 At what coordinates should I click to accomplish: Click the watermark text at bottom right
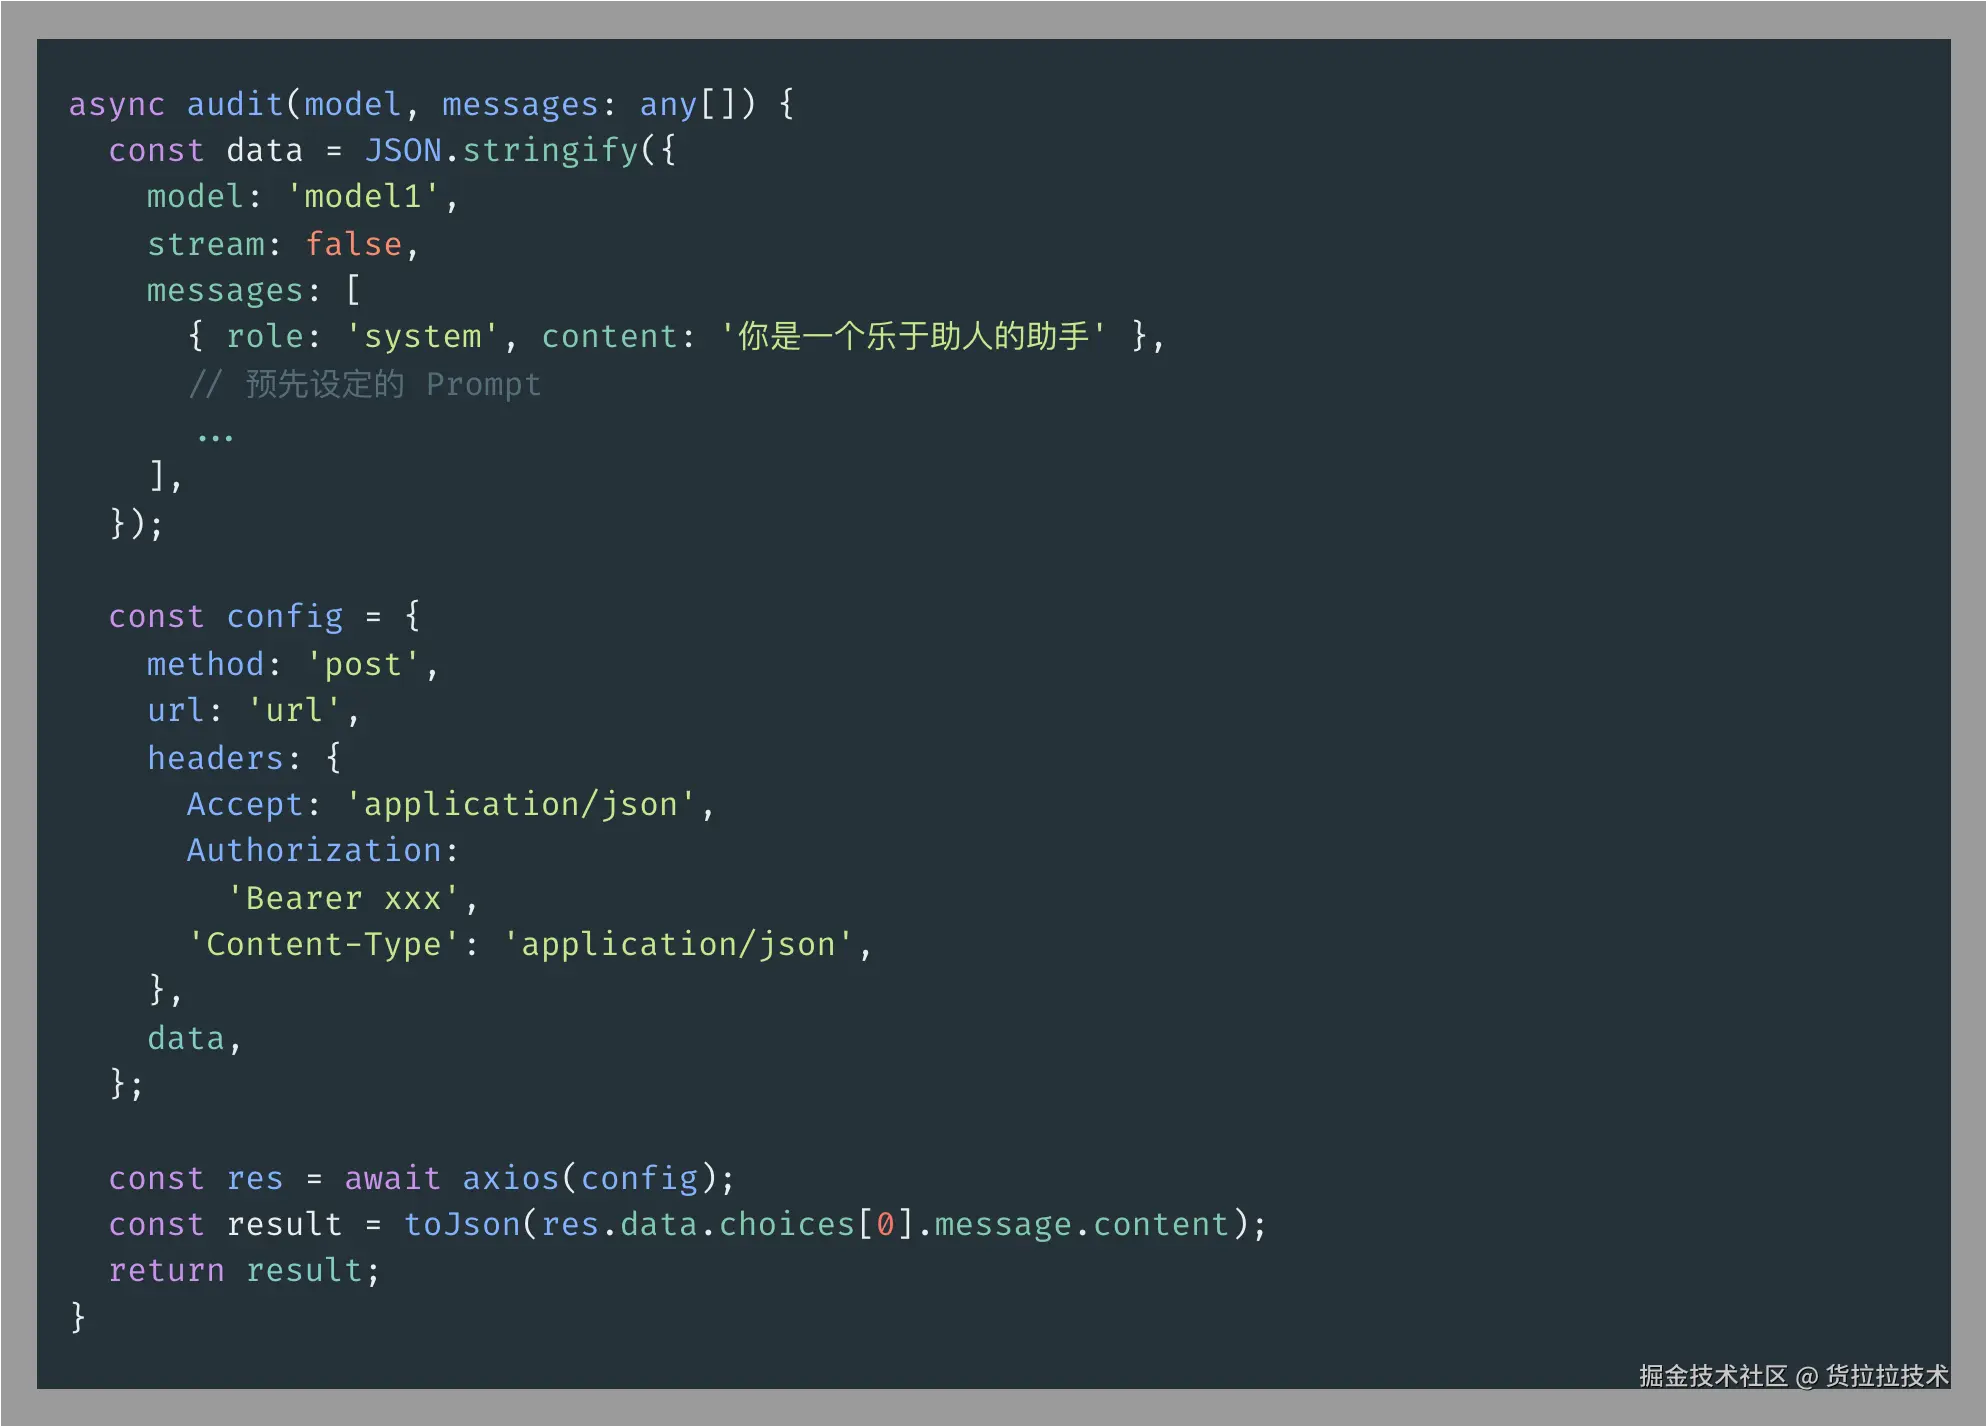tap(1793, 1376)
